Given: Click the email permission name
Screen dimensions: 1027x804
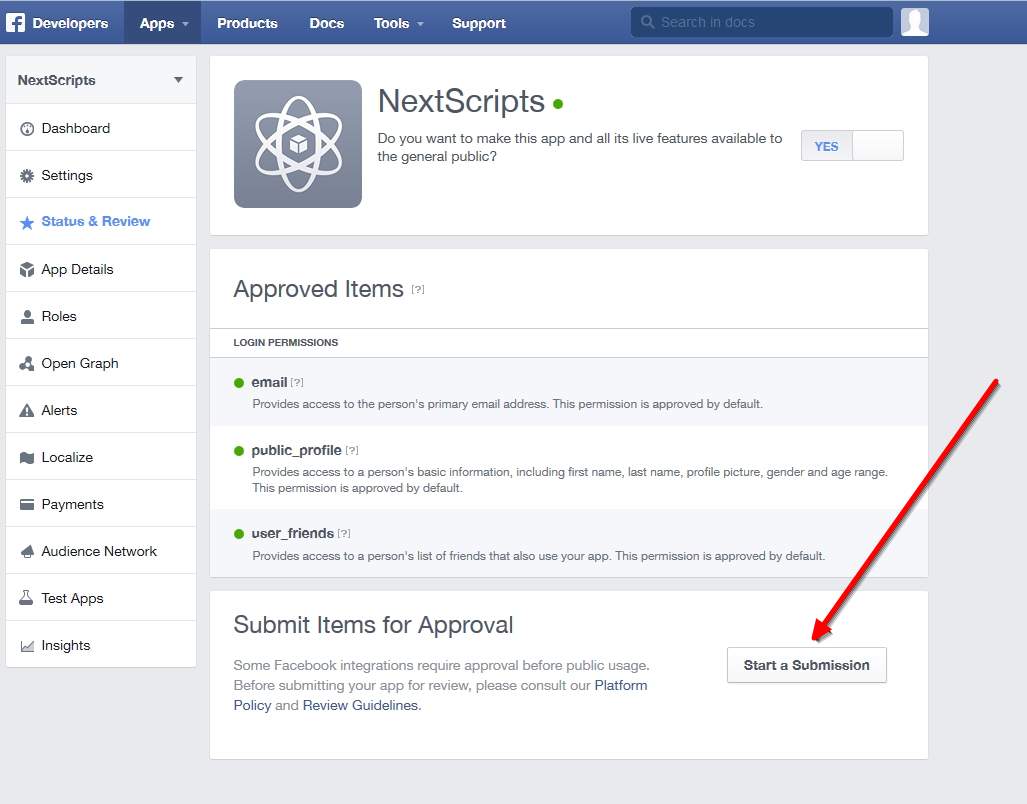Looking at the screenshot, I should tap(269, 382).
